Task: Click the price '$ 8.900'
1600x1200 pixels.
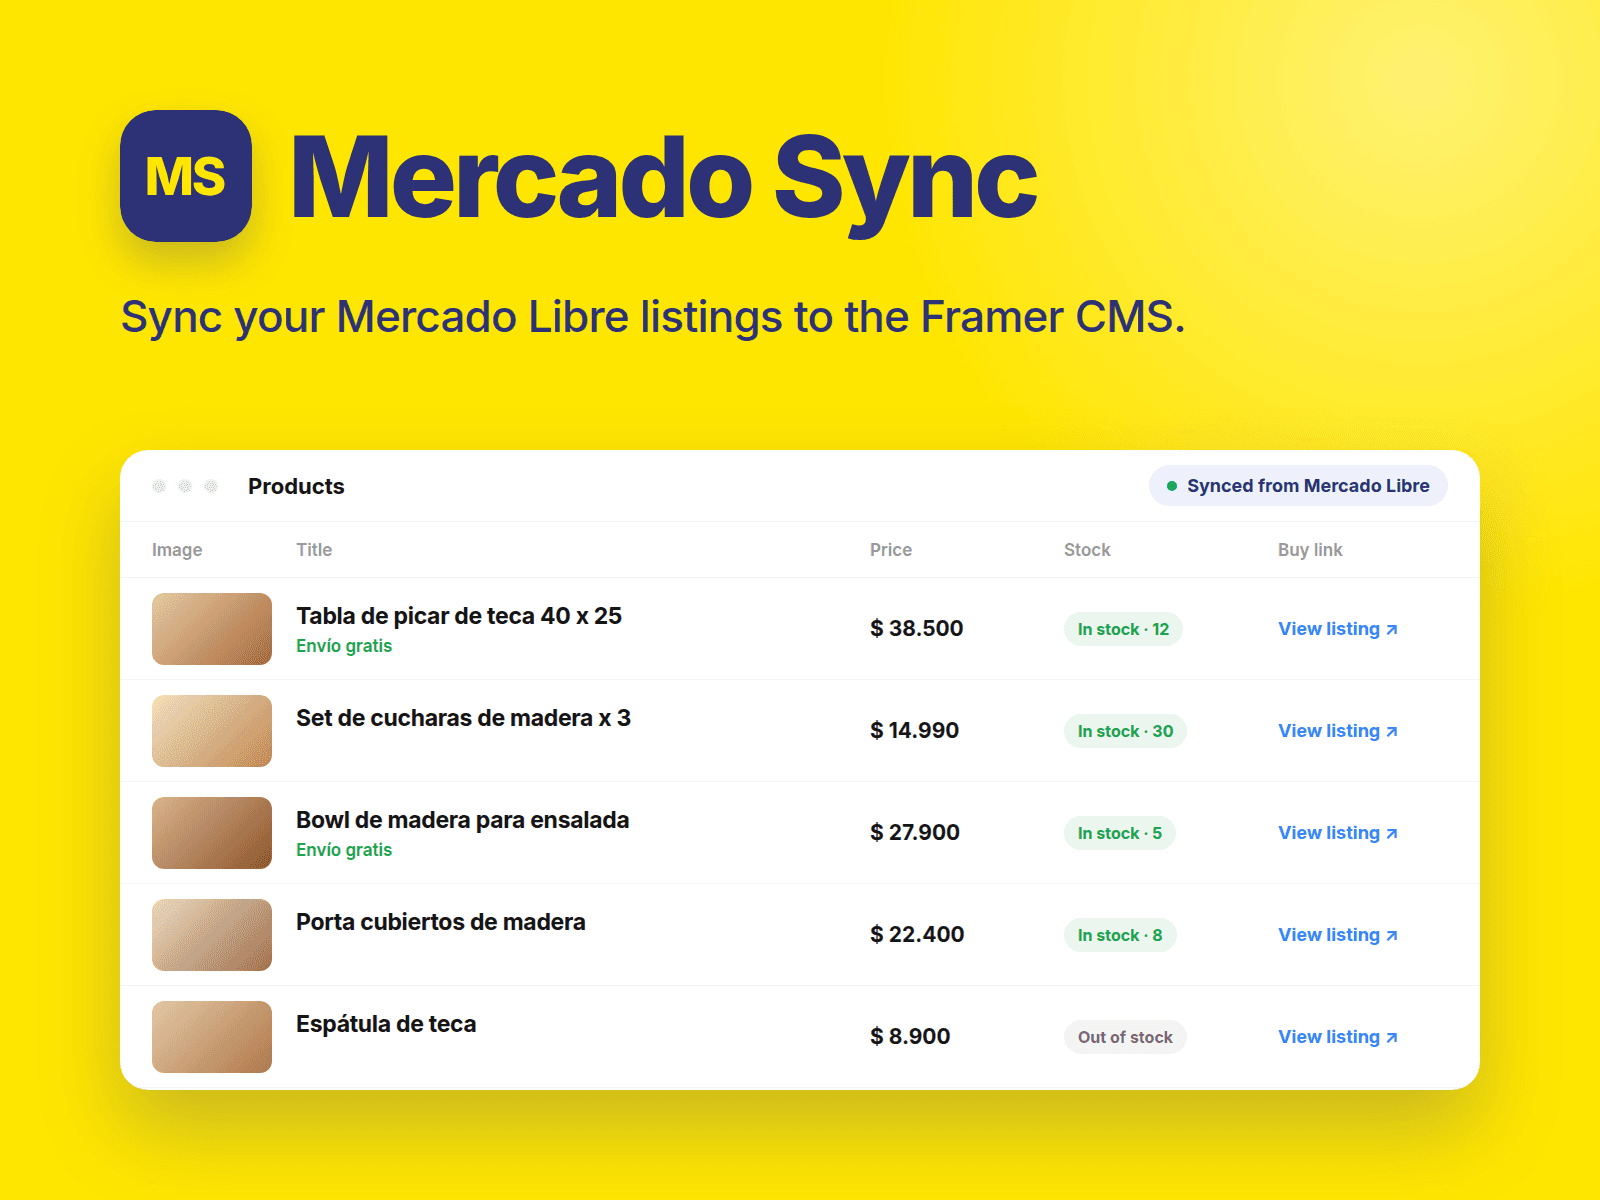Action: (x=910, y=1037)
